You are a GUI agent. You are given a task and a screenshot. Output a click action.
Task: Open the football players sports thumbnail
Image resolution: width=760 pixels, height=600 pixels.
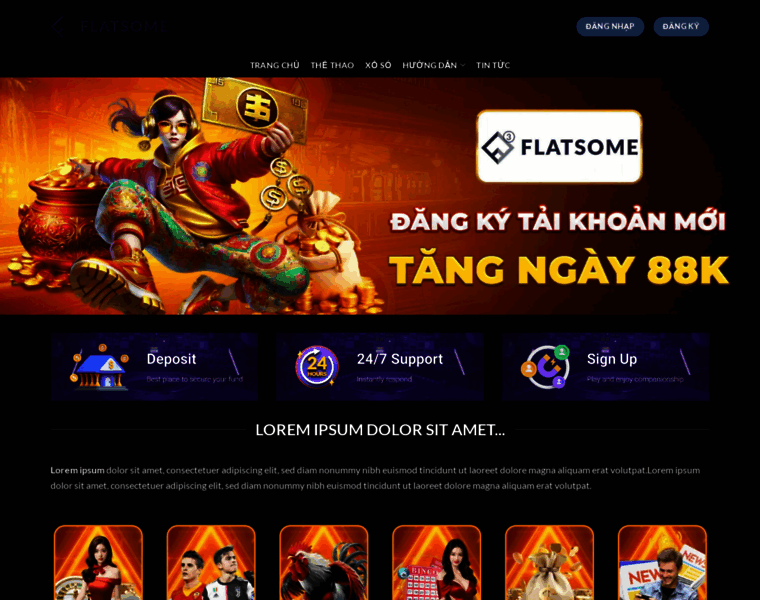click(211, 562)
